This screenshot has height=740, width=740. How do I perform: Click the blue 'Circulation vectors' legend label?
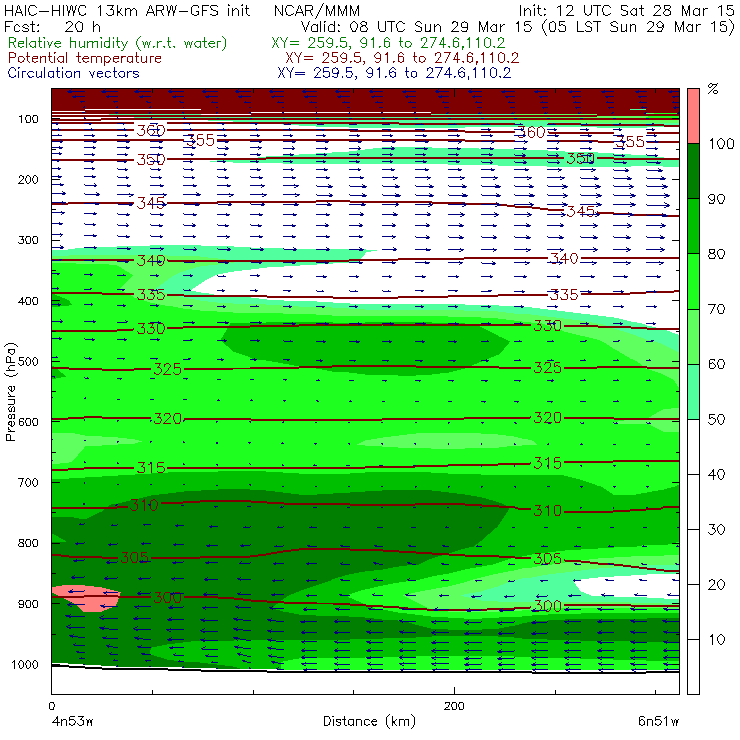click(74, 73)
